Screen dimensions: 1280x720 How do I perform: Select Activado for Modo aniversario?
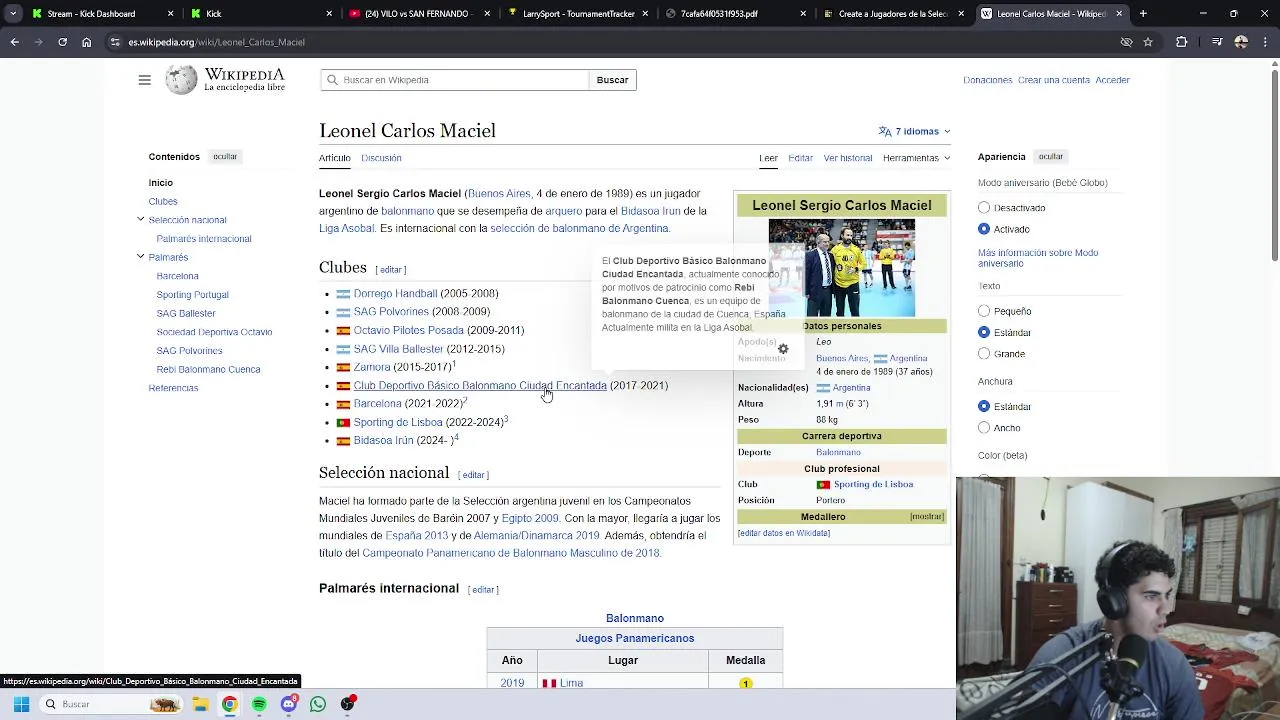point(984,229)
